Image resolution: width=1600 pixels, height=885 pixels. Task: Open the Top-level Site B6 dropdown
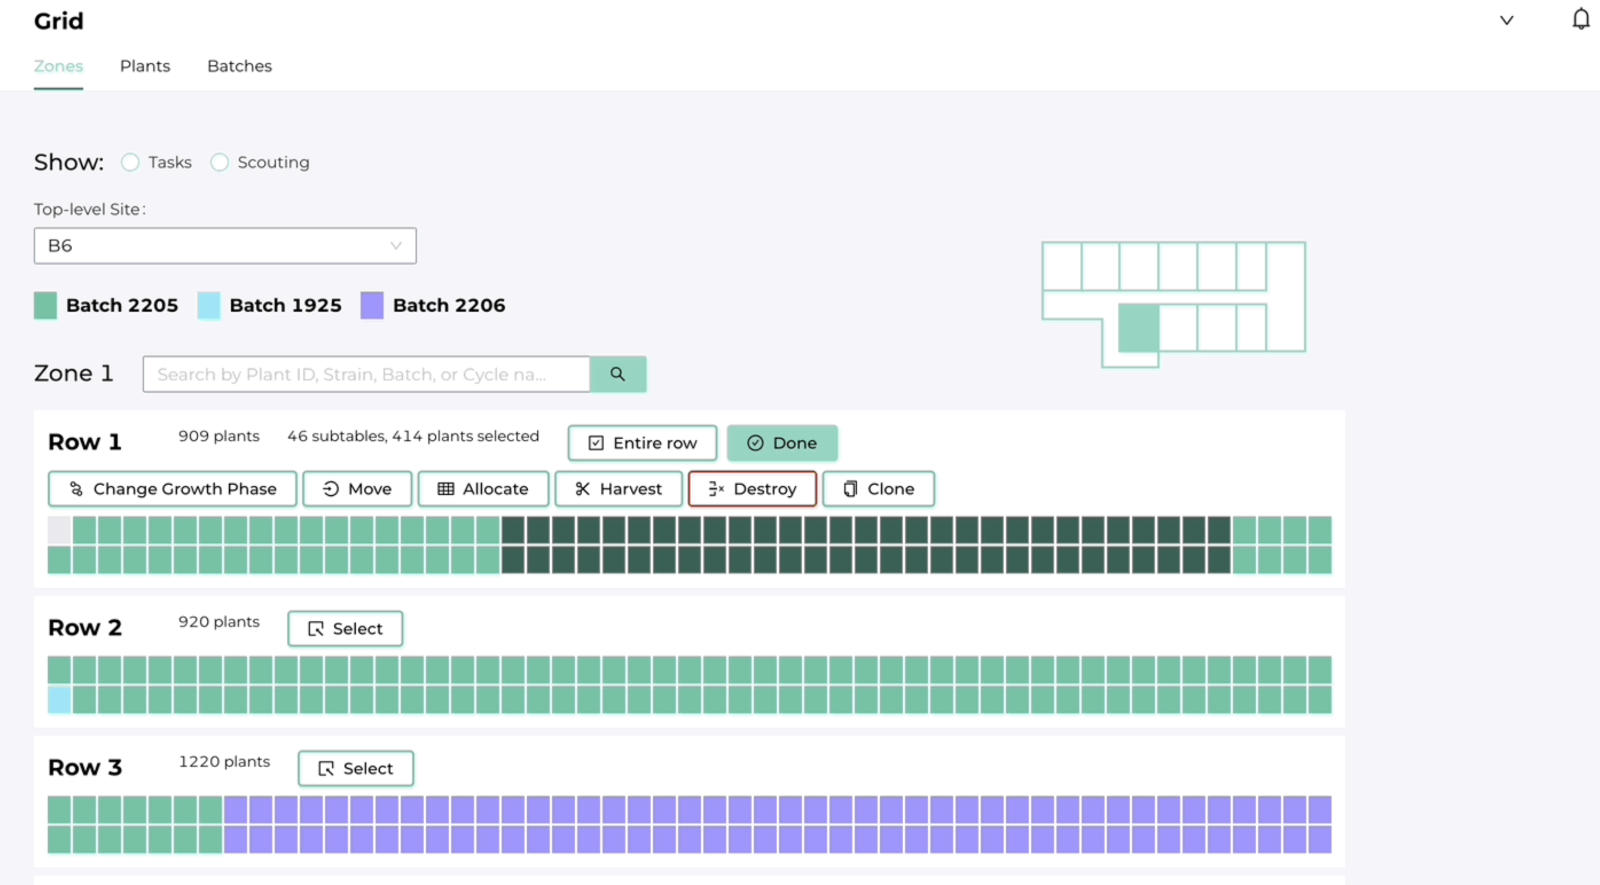tap(225, 246)
